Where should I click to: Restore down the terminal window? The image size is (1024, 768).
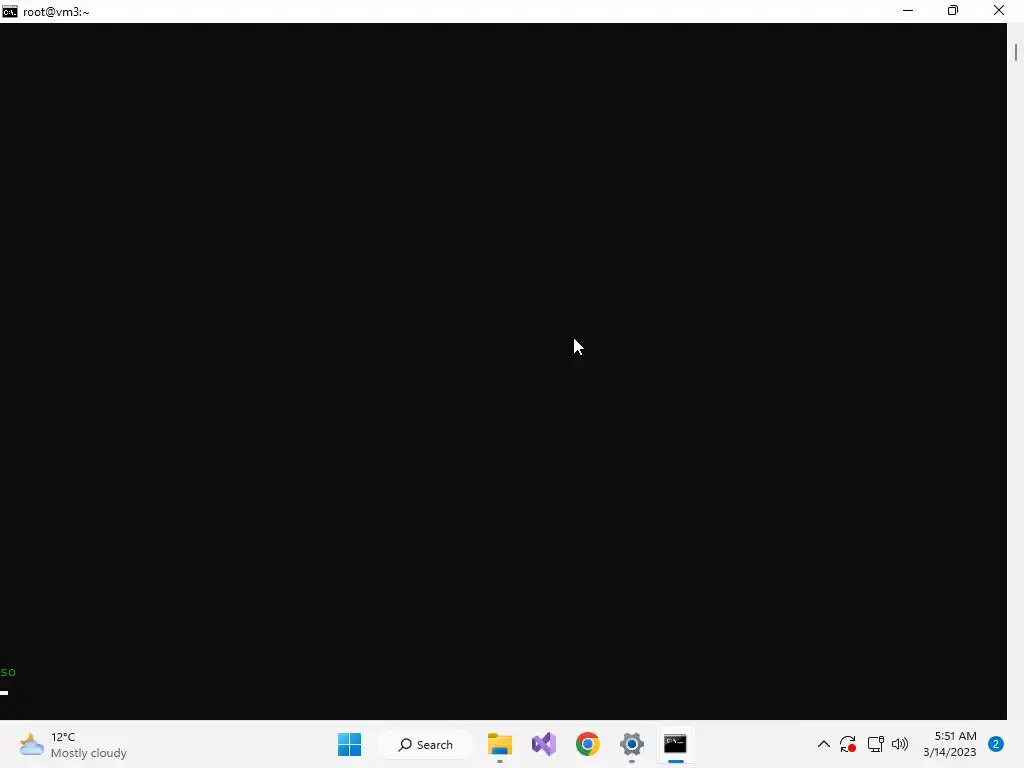point(953,10)
